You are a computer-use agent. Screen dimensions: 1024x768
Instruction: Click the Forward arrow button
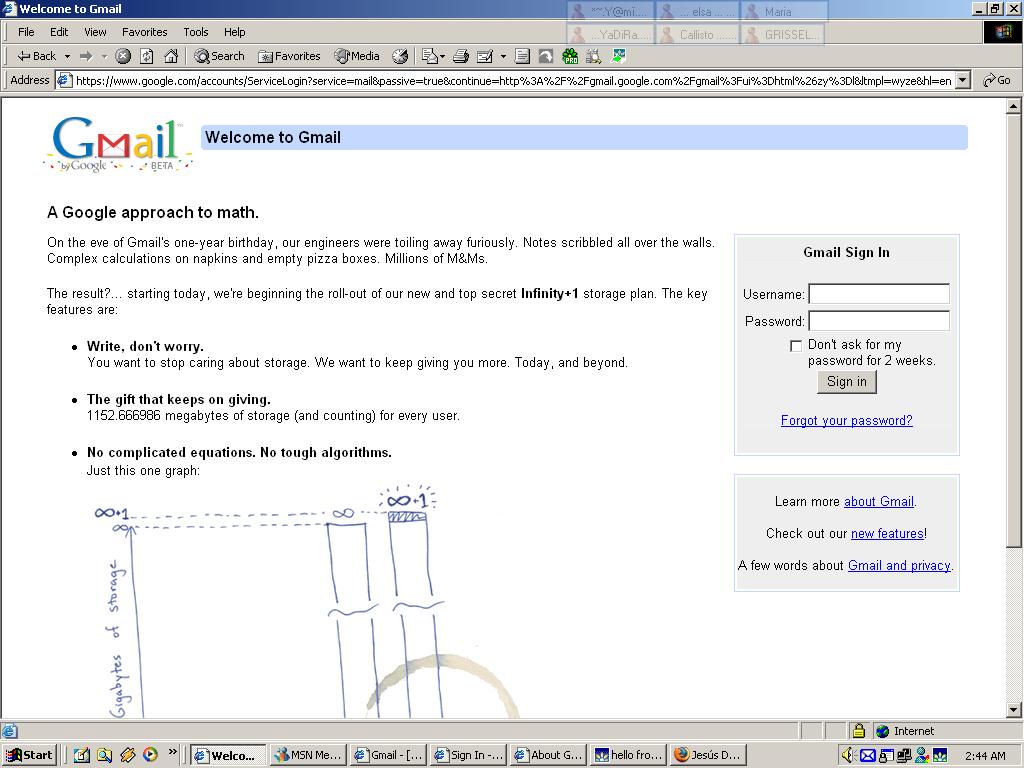tap(86, 56)
